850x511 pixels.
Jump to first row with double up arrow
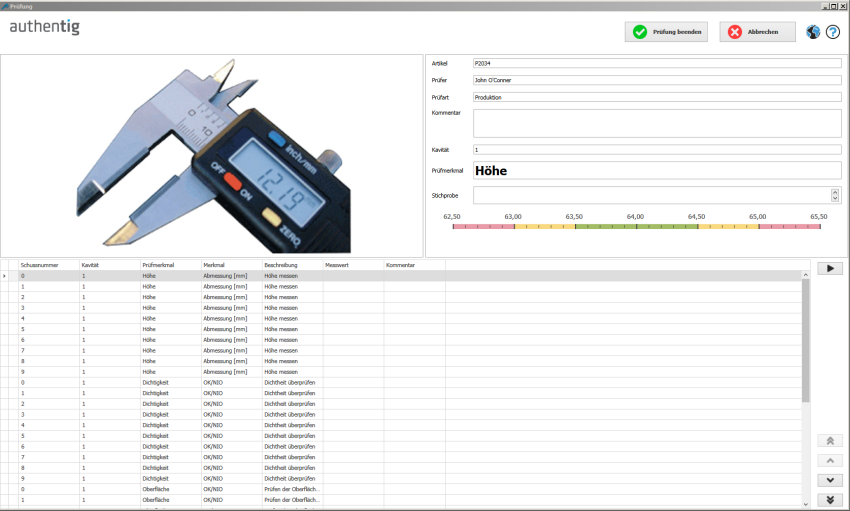[x=830, y=441]
